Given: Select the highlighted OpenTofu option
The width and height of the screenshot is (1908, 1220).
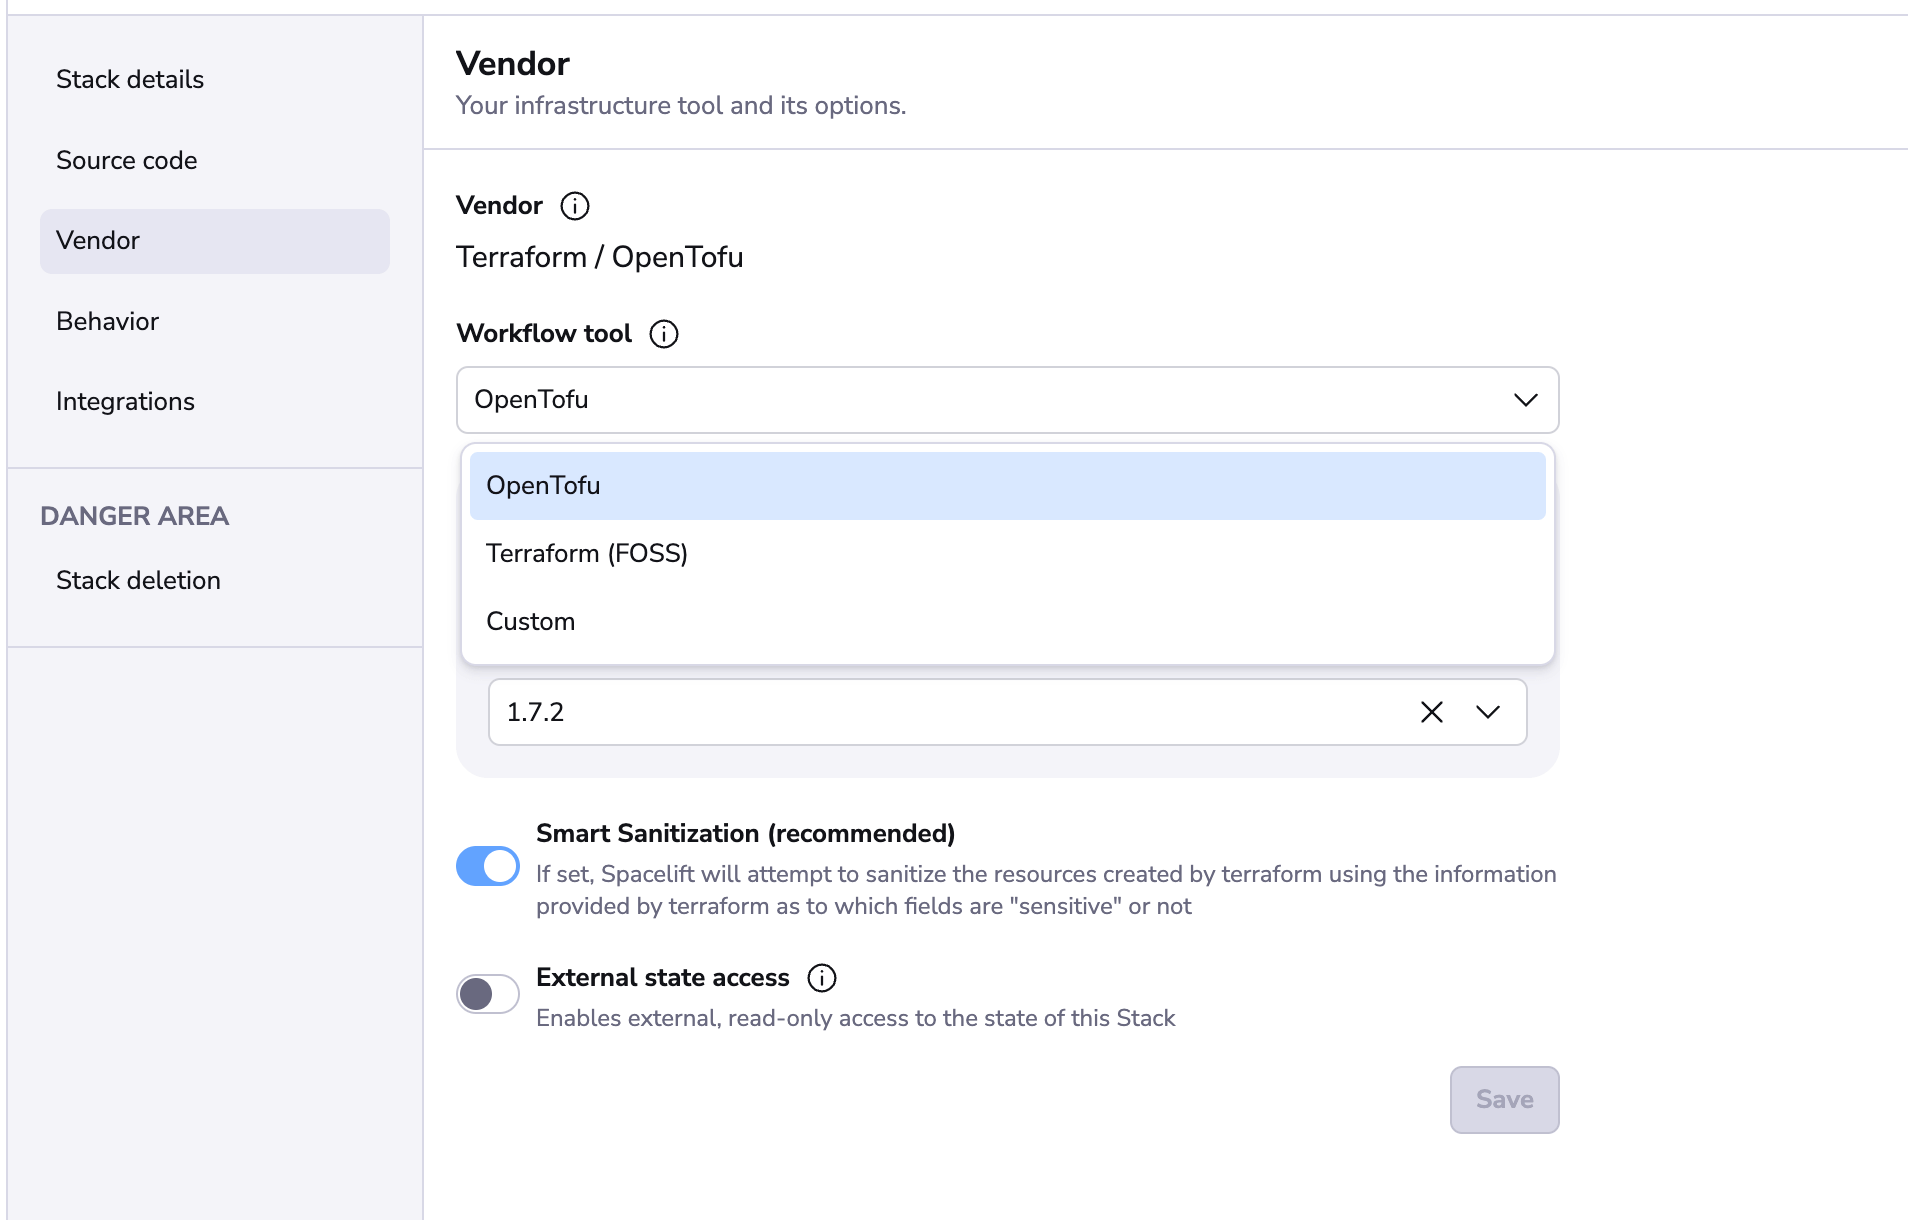Looking at the screenshot, I should (x=543, y=485).
